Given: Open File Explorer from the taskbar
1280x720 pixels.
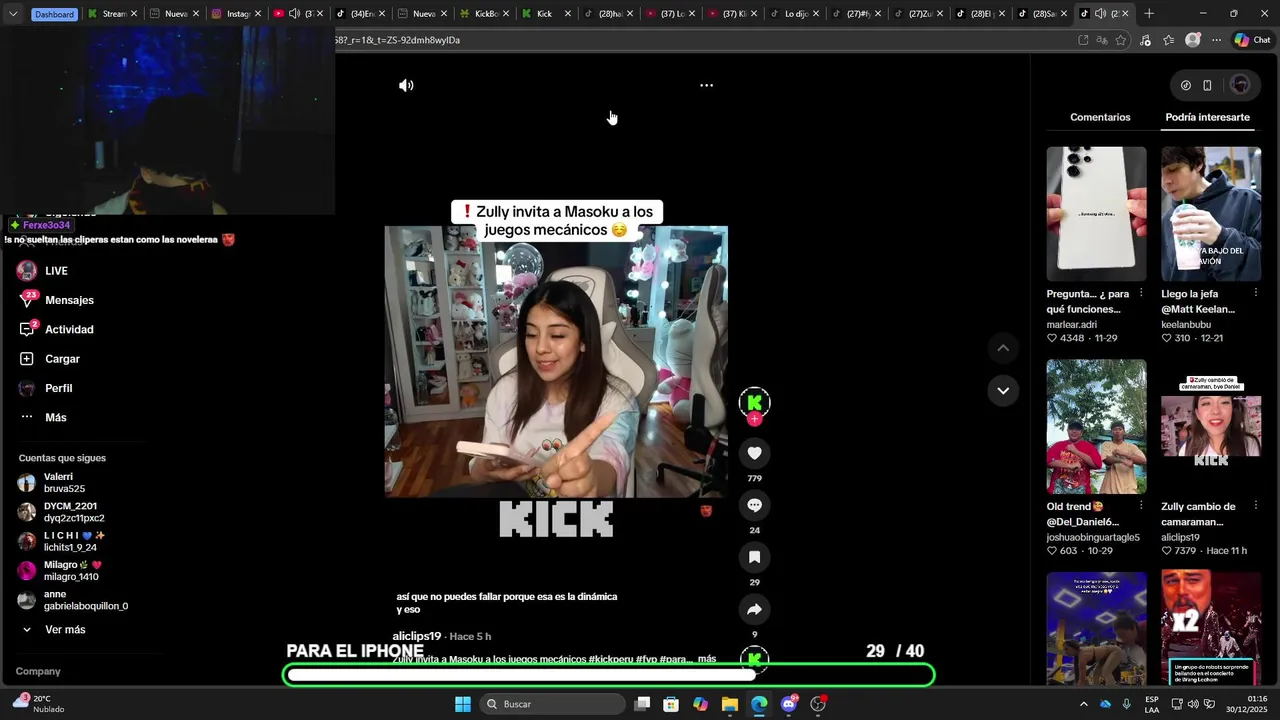Looking at the screenshot, I should 730,704.
